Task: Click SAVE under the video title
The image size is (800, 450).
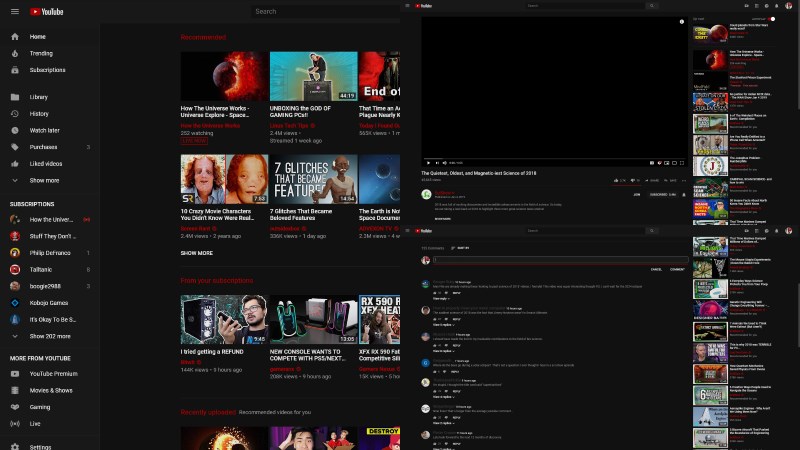Action: (x=670, y=180)
